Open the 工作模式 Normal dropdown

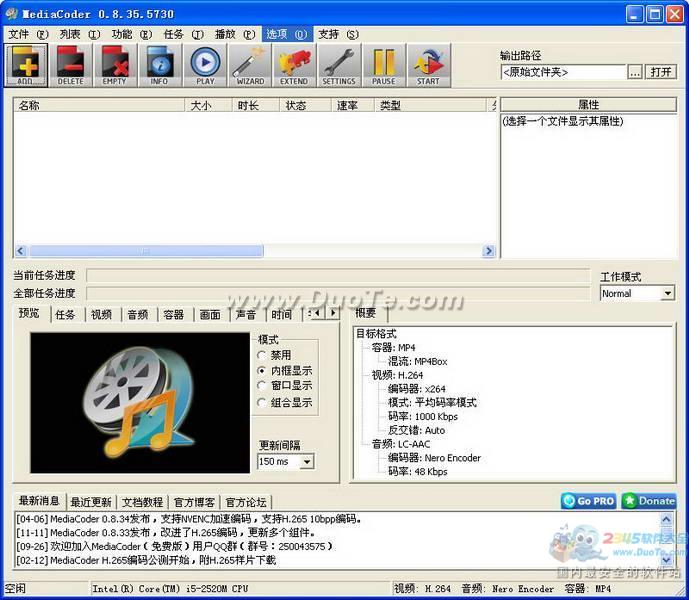point(637,293)
